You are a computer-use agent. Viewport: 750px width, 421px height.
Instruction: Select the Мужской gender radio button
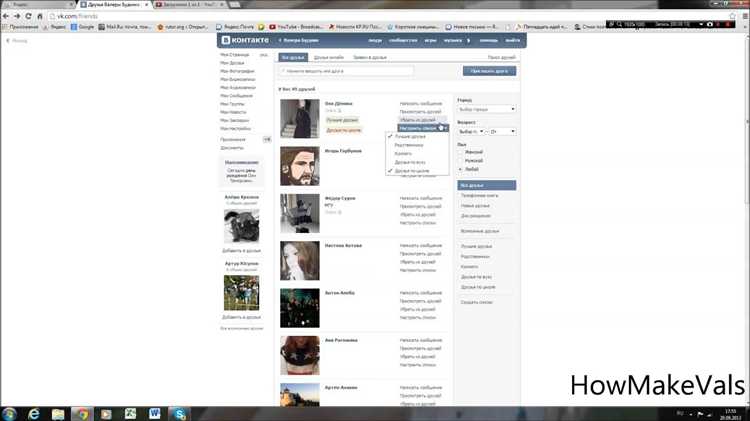[x=461, y=161]
